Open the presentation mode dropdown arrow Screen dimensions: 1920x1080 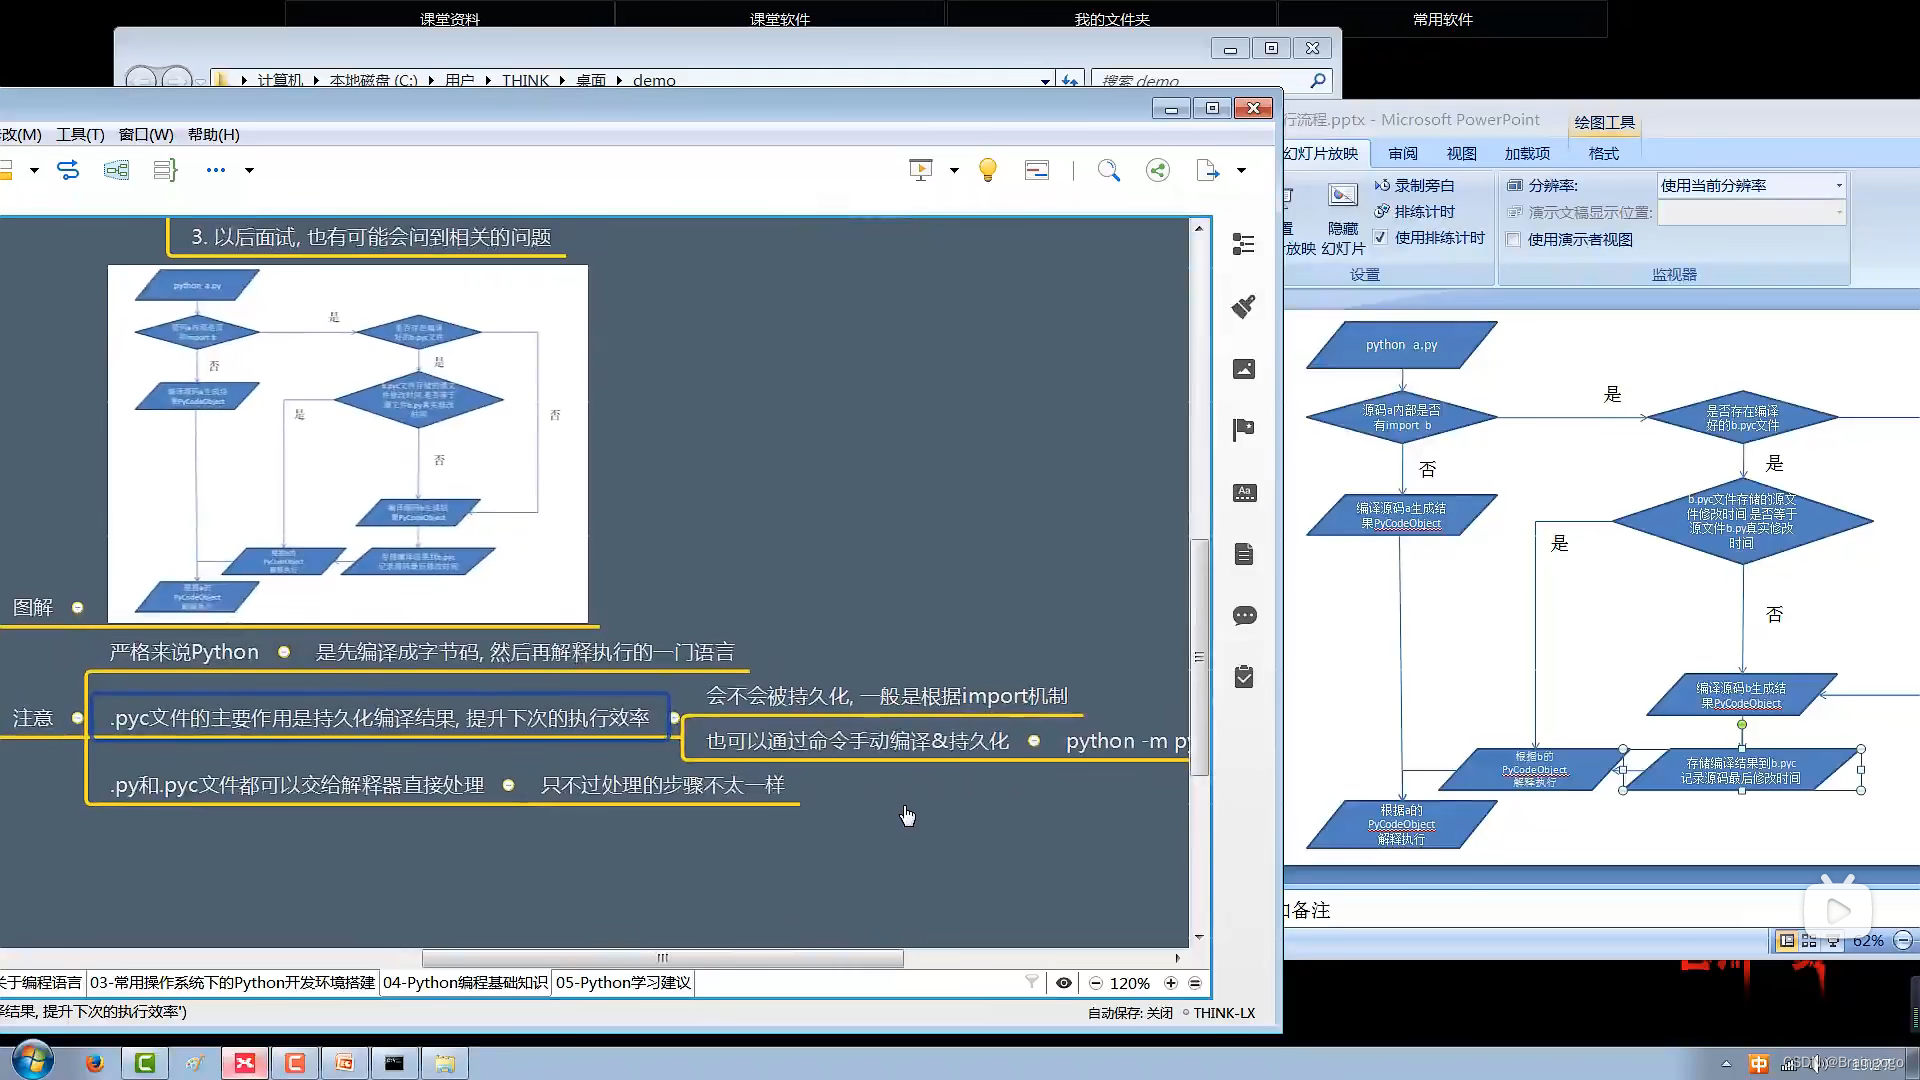click(x=954, y=171)
